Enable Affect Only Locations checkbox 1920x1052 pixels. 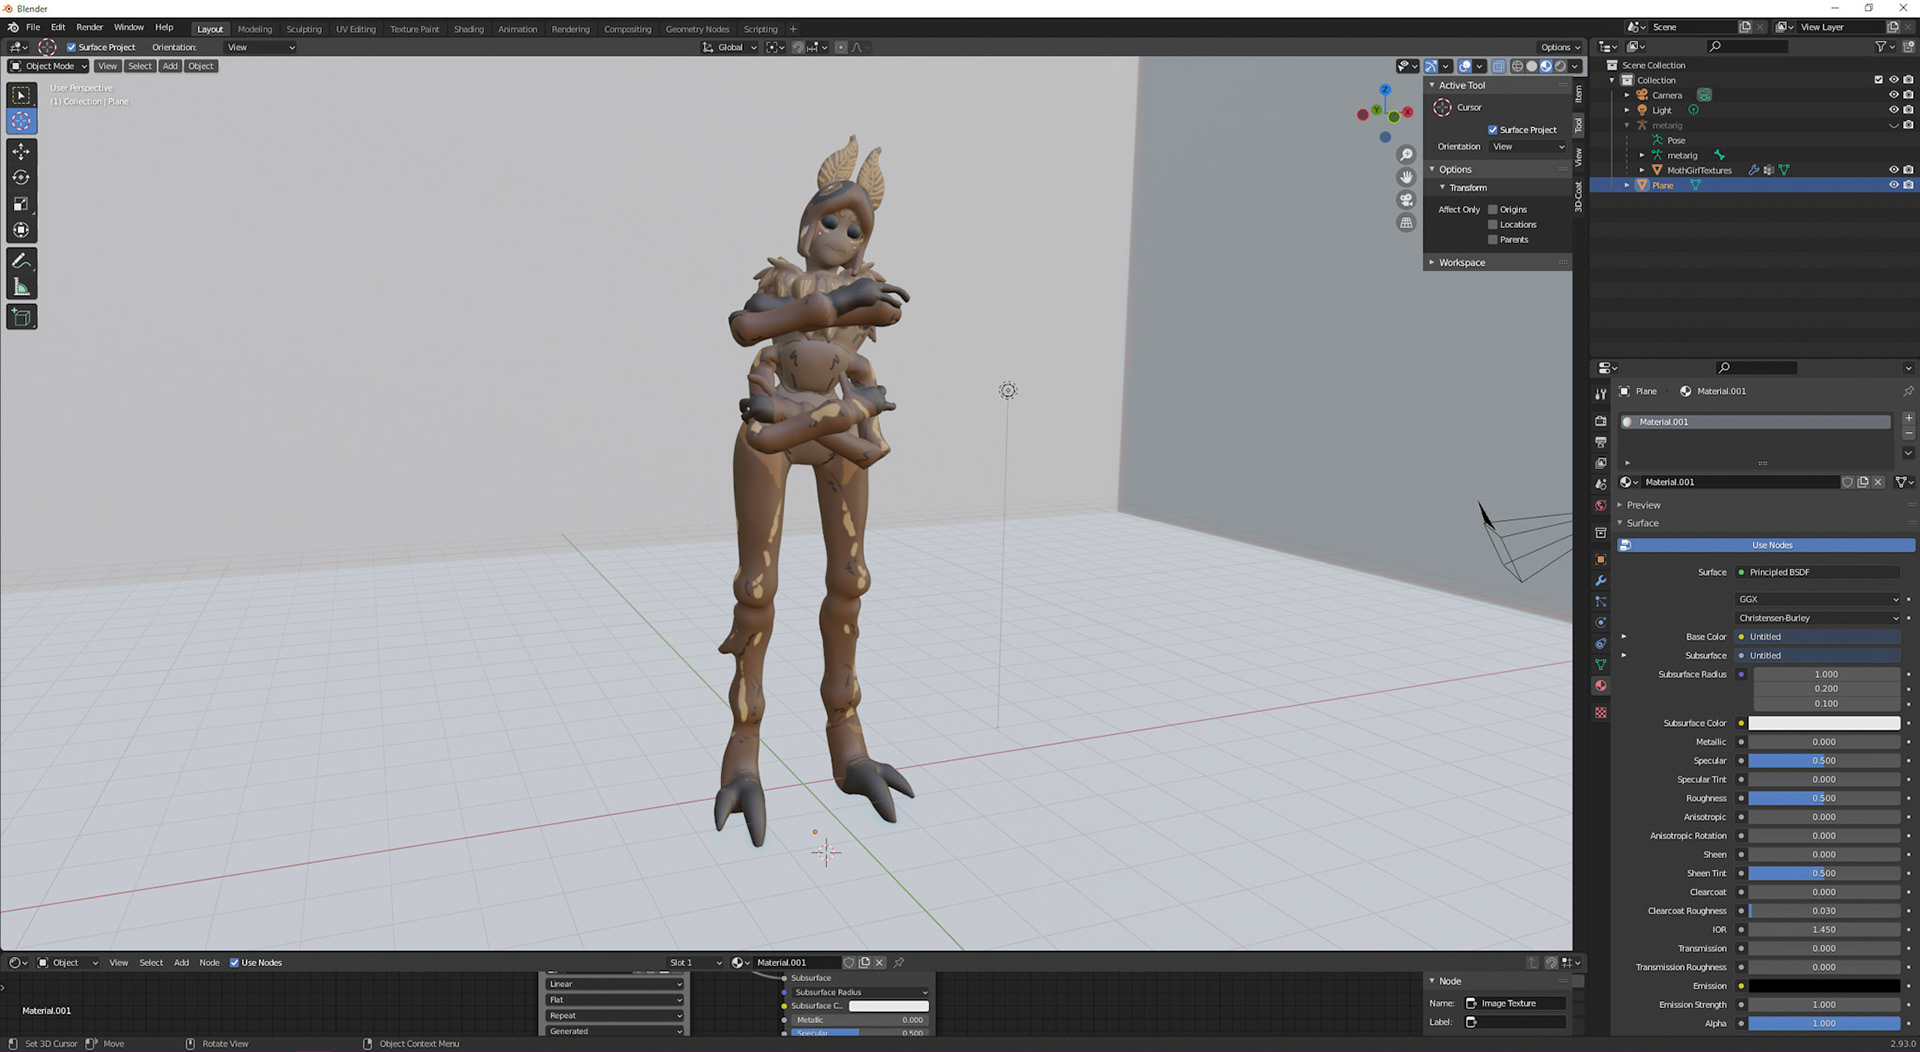pyautogui.click(x=1493, y=224)
